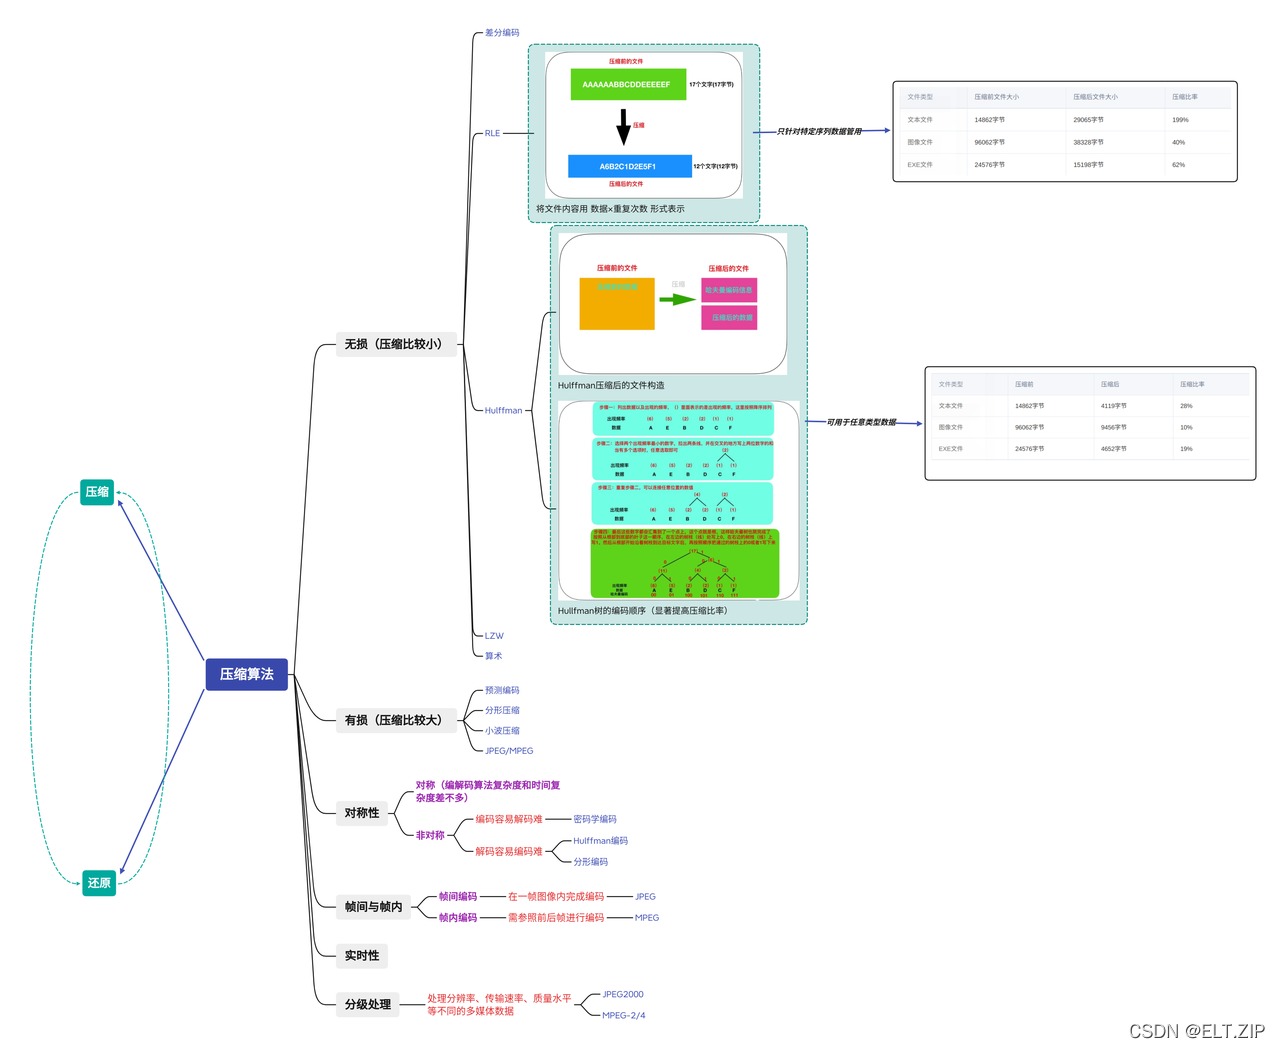Image resolution: width=1280 pixels, height=1048 pixels.
Task: Click the green 压缩 node
Action: pos(97,492)
